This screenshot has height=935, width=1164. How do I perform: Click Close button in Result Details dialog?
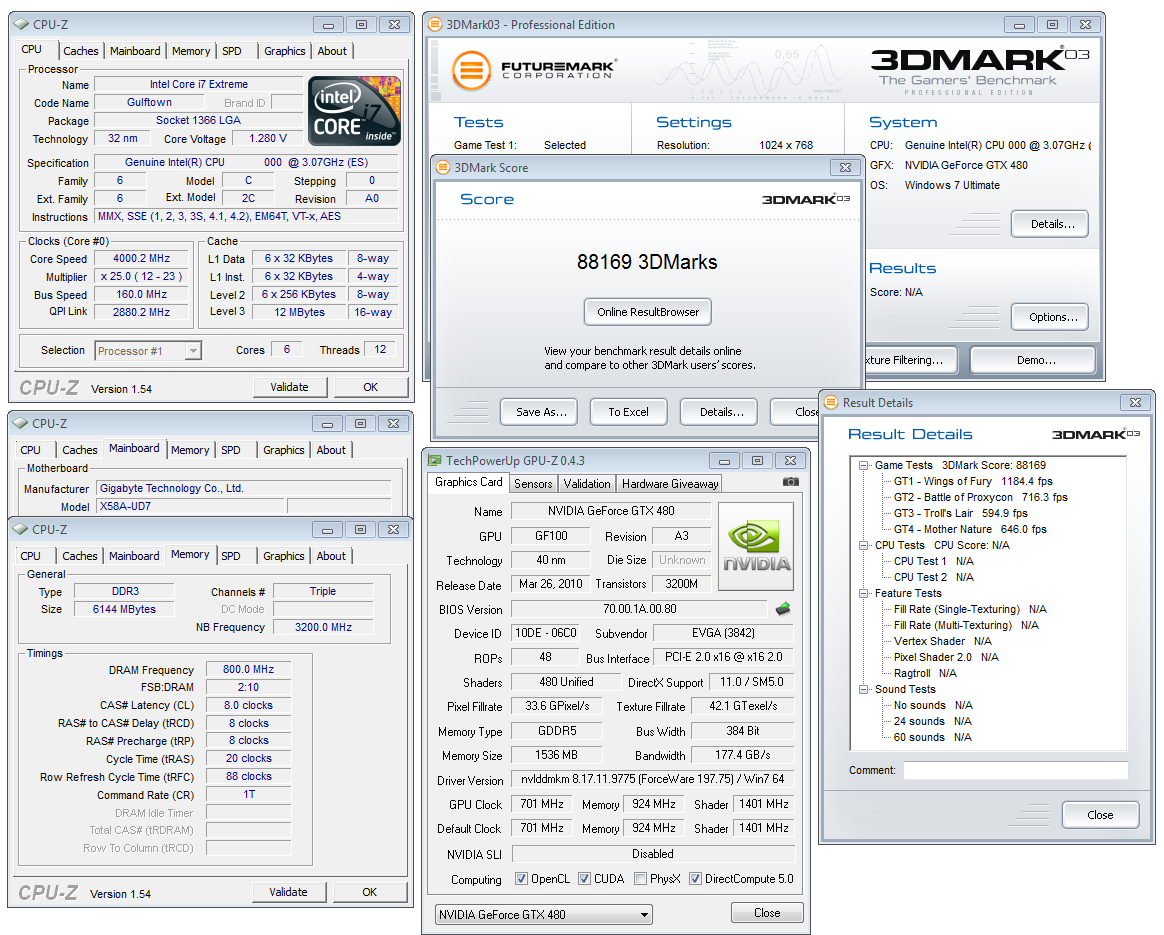pyautogui.click(x=1100, y=815)
